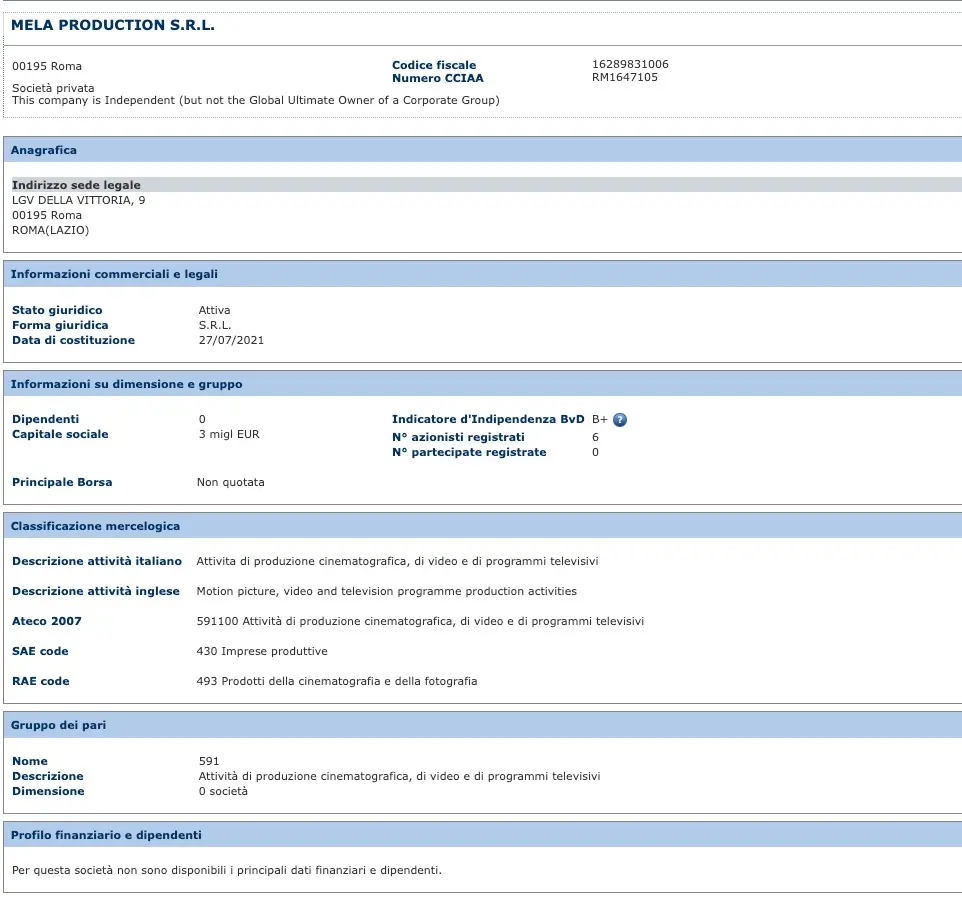Expand the Informazioni su dimensione e gruppo header
This screenshot has width=962, height=900.
[126, 384]
